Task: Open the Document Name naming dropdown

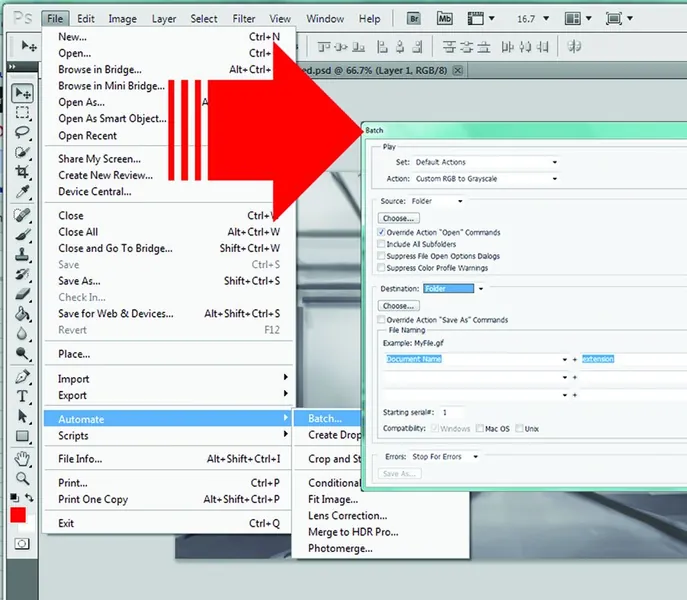Action: pos(476,359)
